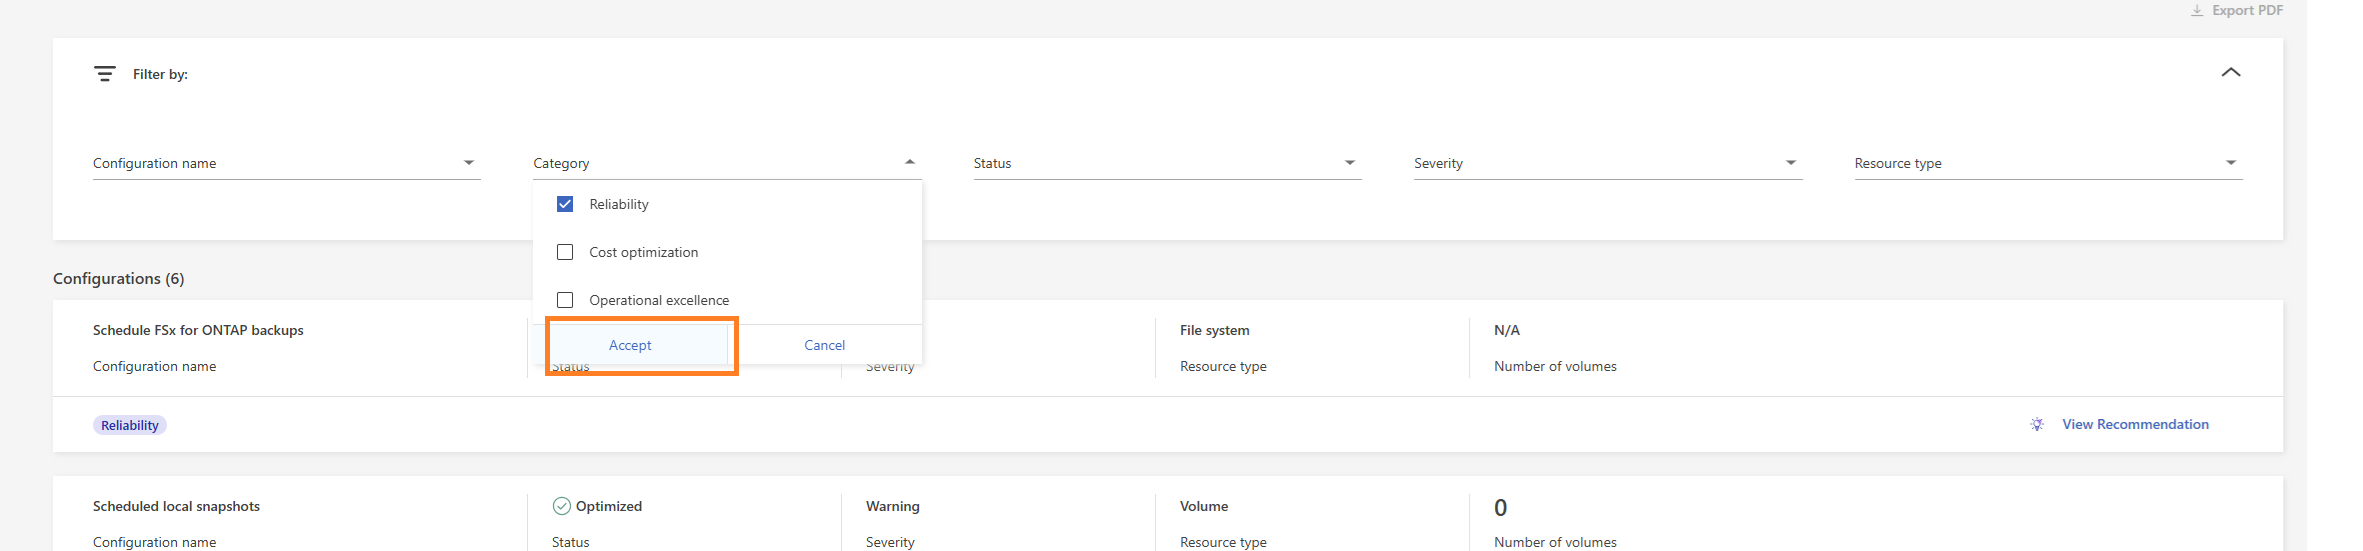Open the View Recommendation link
Screen dimensions: 2363x551
(x=2135, y=425)
